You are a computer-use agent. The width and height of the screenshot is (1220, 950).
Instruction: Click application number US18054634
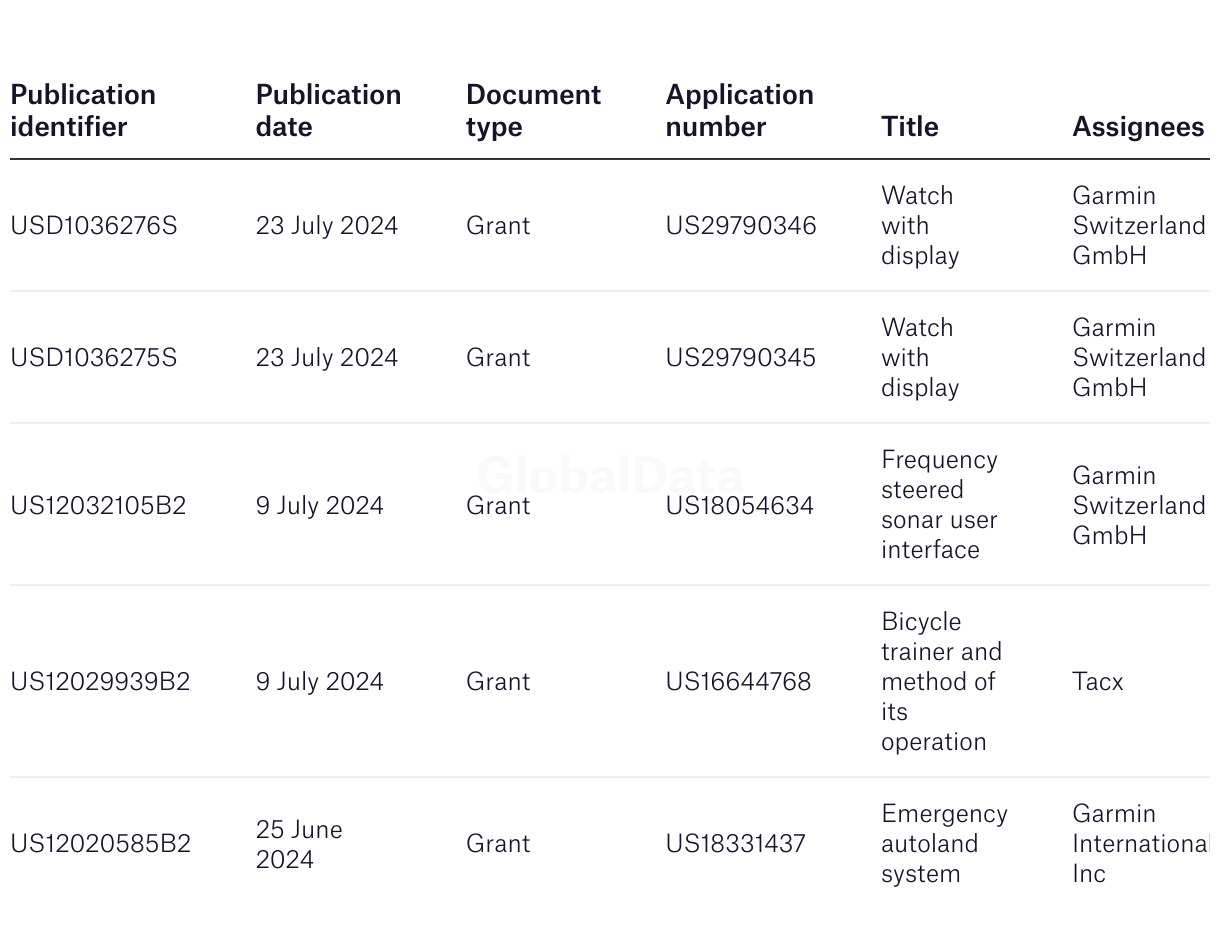point(740,506)
